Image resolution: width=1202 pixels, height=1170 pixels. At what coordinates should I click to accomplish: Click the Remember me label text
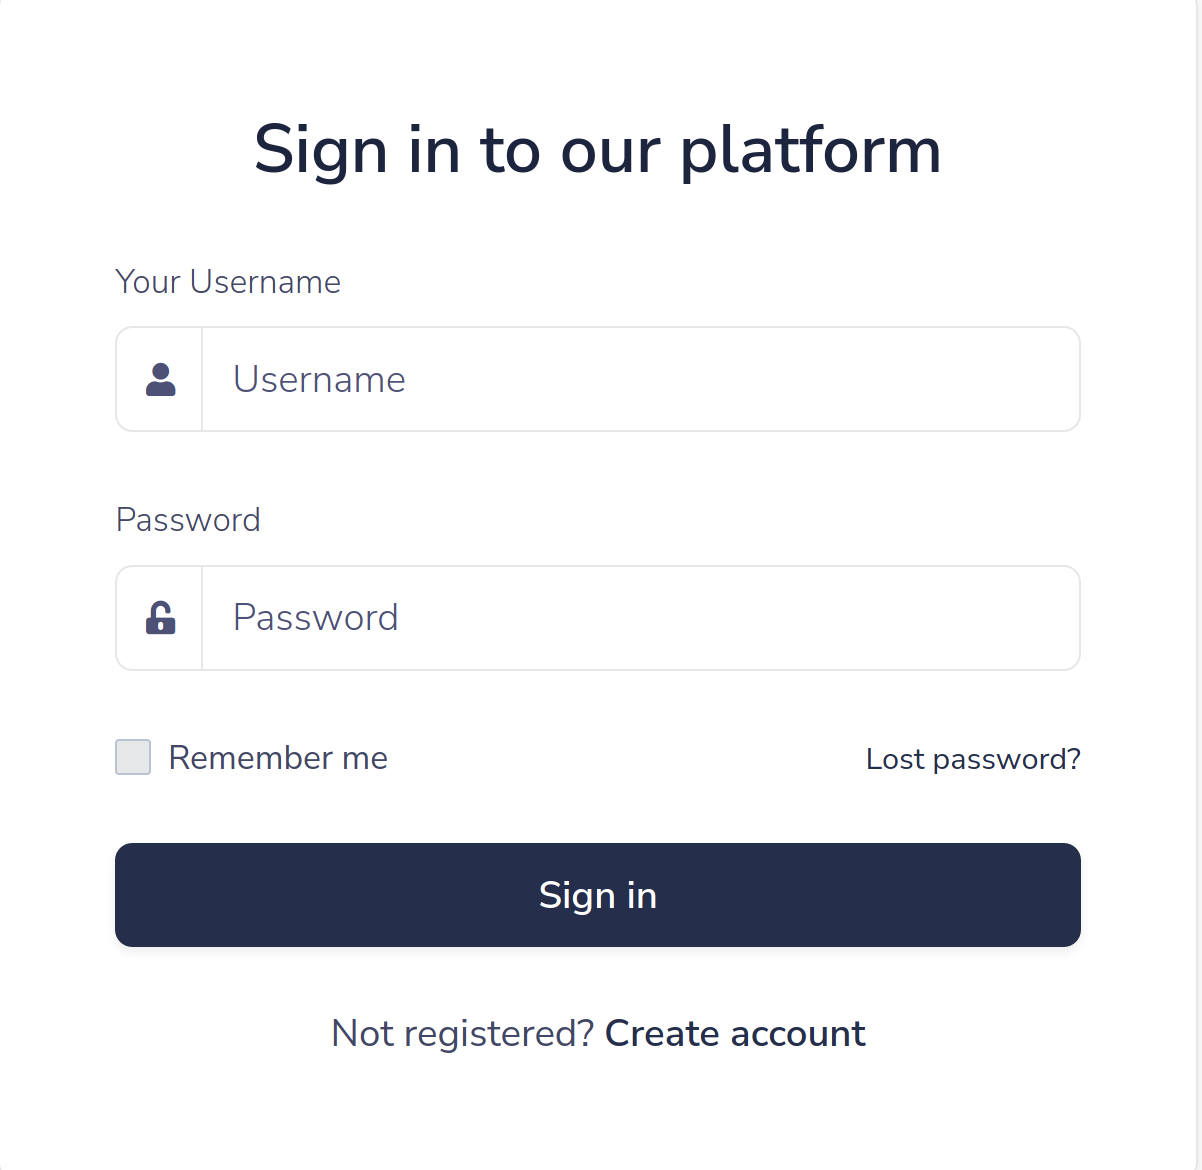(278, 758)
